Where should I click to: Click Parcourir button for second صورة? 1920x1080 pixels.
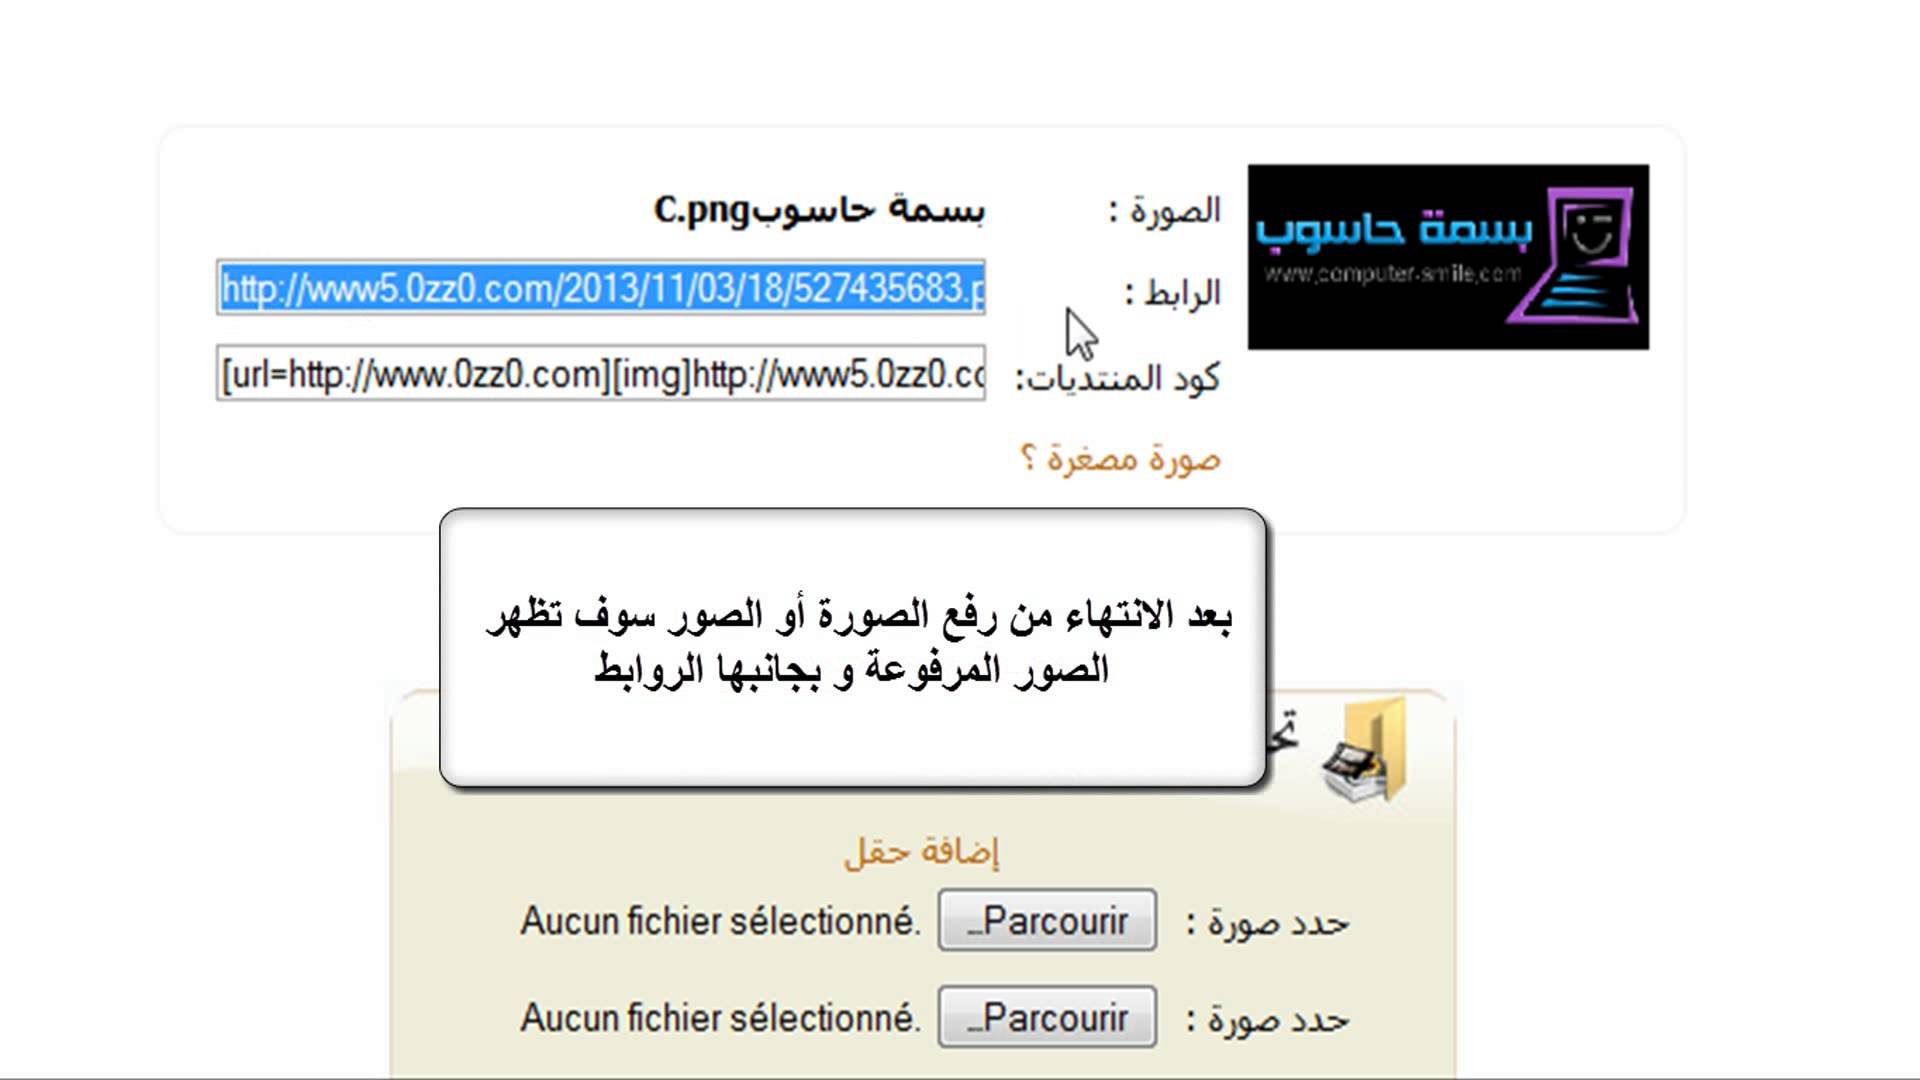coord(1047,1019)
